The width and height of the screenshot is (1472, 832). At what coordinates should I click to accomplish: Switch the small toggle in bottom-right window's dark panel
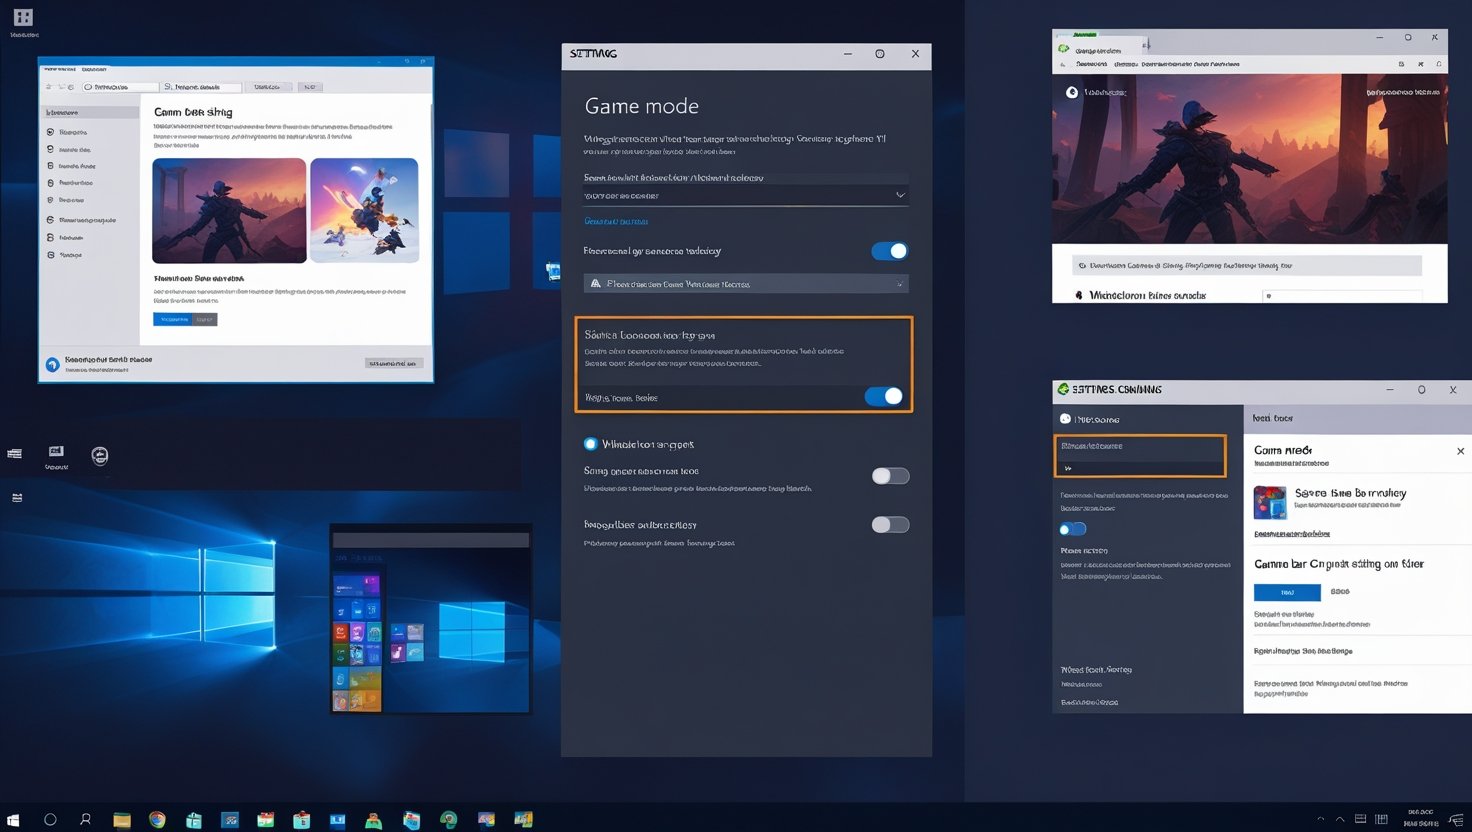pyautogui.click(x=1073, y=529)
